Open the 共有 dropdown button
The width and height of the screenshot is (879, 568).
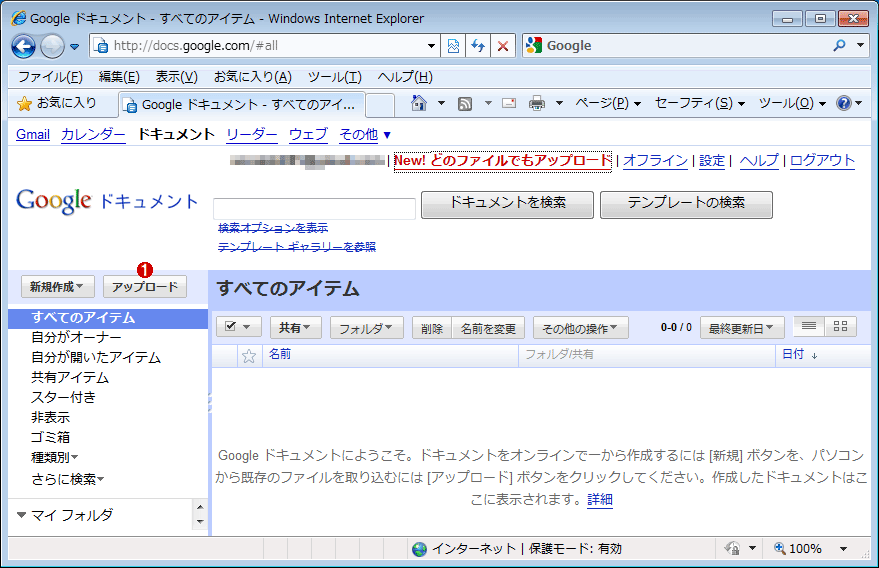pos(295,328)
